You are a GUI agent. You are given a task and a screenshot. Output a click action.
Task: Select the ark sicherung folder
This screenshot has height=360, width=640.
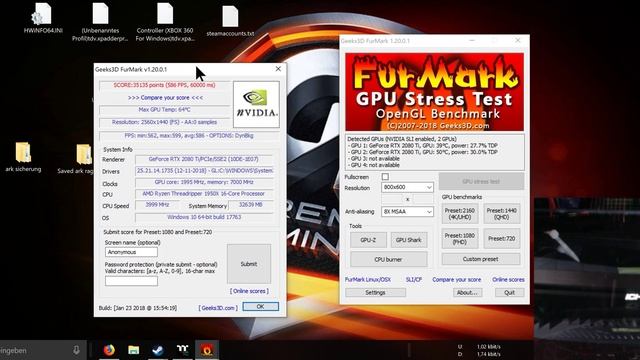coord(23,157)
